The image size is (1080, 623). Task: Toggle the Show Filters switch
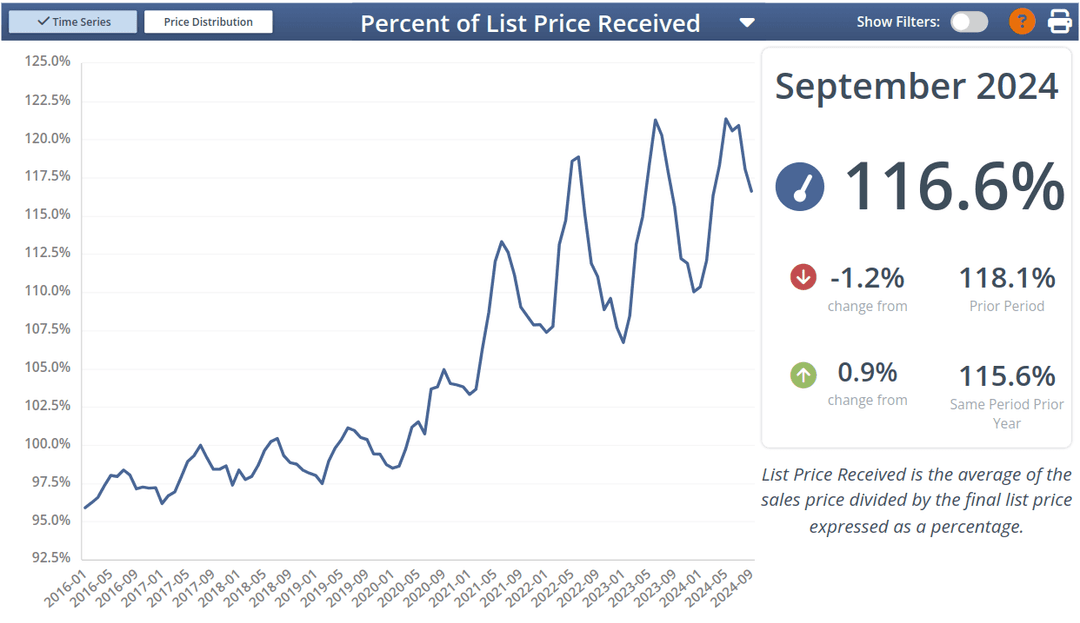pyautogui.click(x=969, y=22)
